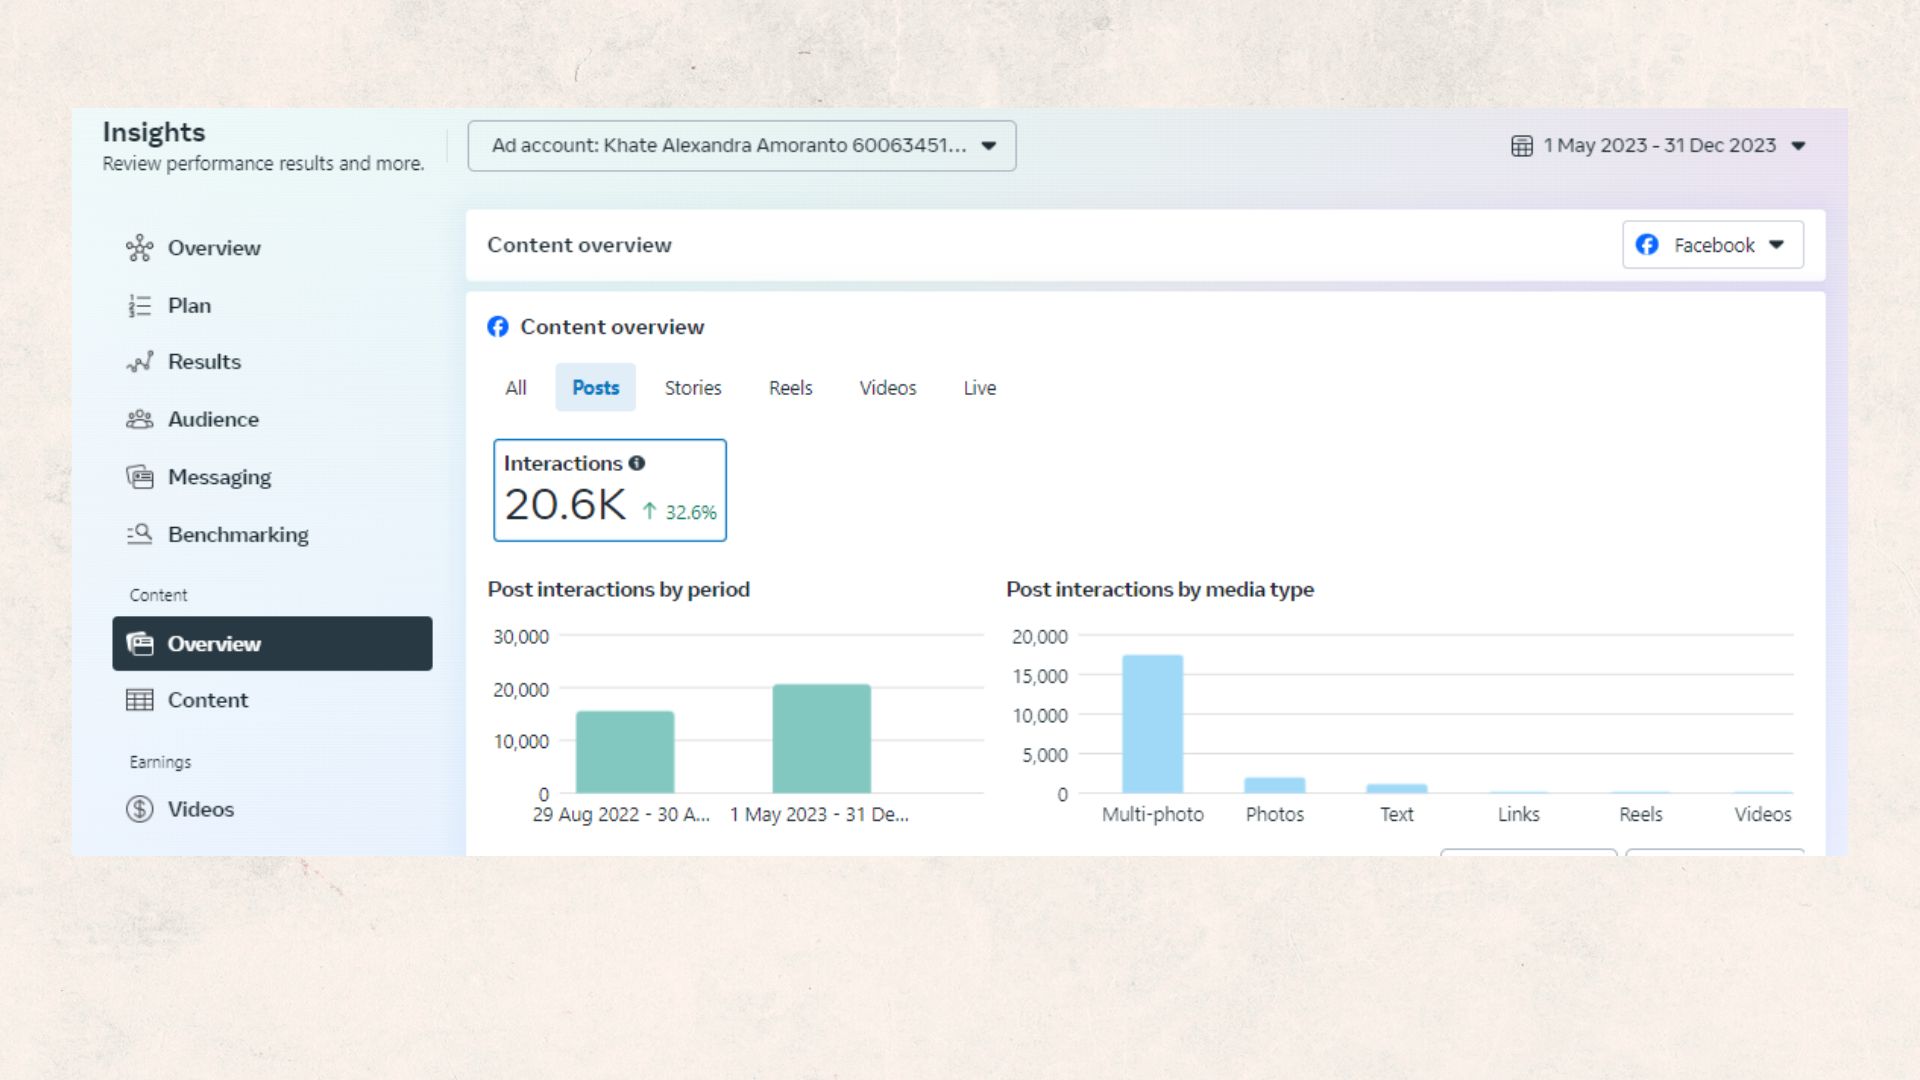Image resolution: width=1920 pixels, height=1080 pixels.
Task: Select the Audience people icon
Action: click(139, 420)
